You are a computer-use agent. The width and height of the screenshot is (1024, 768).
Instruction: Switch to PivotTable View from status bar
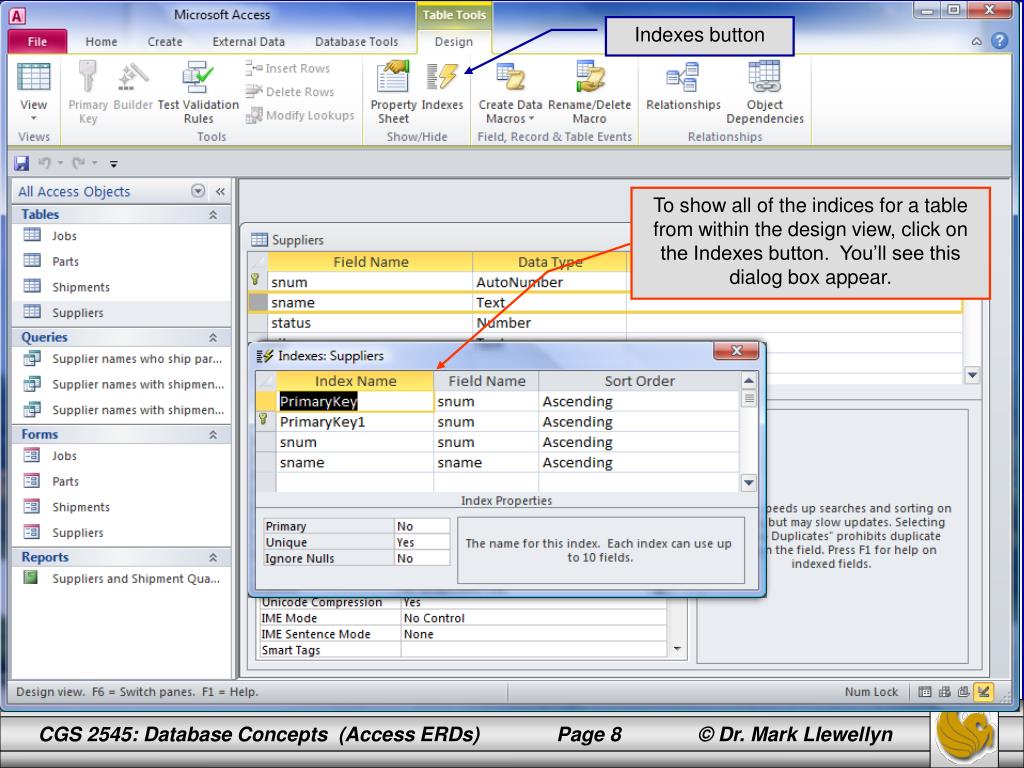coord(944,692)
